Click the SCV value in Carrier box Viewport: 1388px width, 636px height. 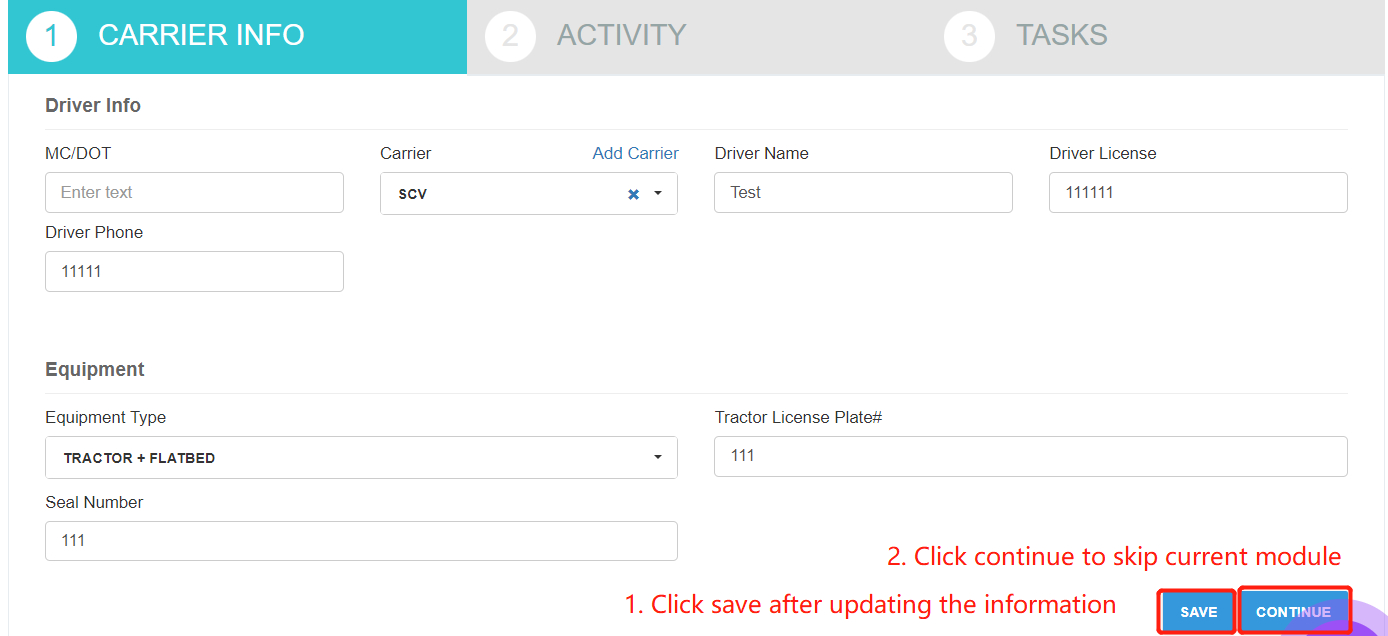pos(413,194)
